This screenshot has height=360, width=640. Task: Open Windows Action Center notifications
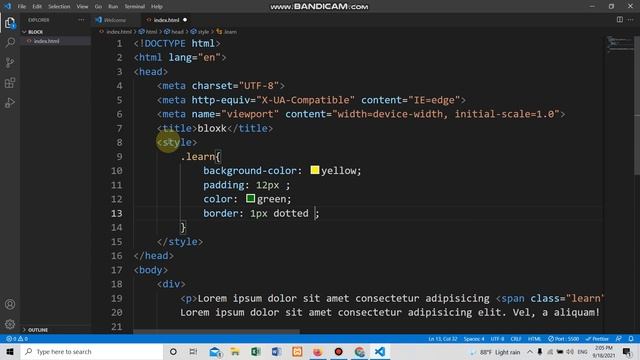(627, 352)
